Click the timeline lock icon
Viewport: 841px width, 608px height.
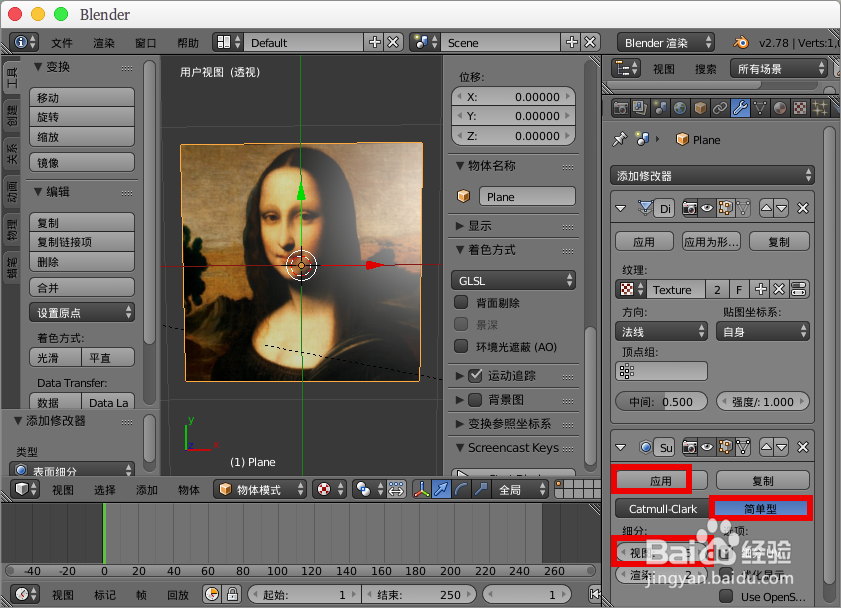point(232,594)
